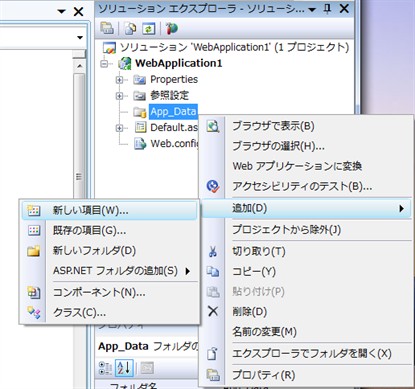Click the ASP.NET configuration toolbar icon
This screenshot has width=415, height=389.
click(172, 29)
